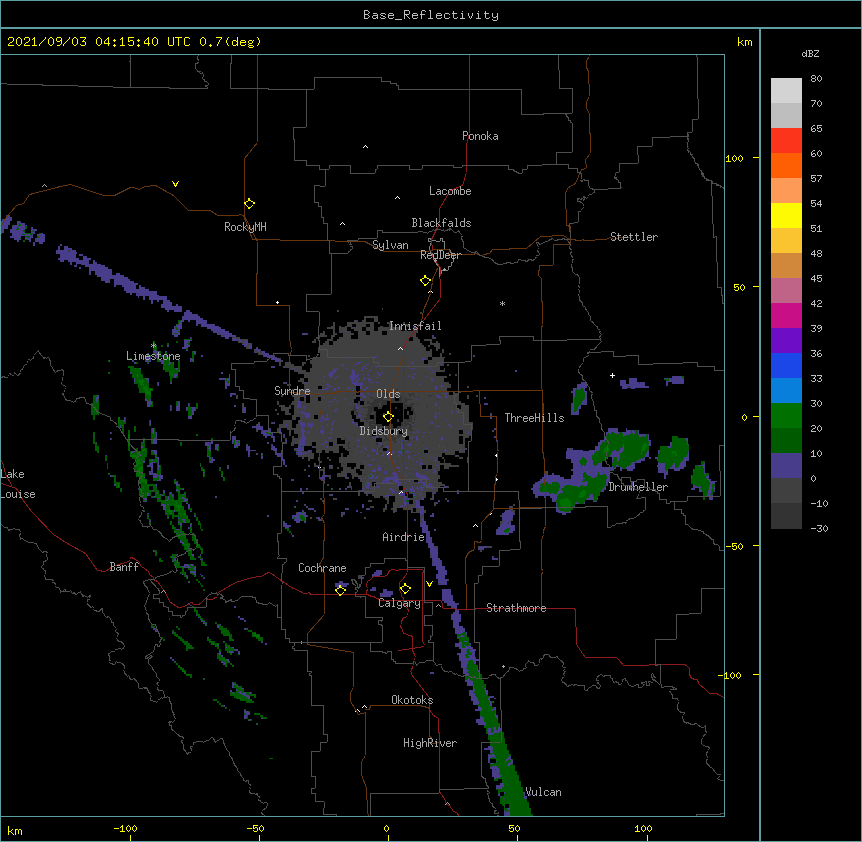Click the 100 tick on the right axis
The height and width of the screenshot is (842, 862).
pyautogui.click(x=734, y=158)
